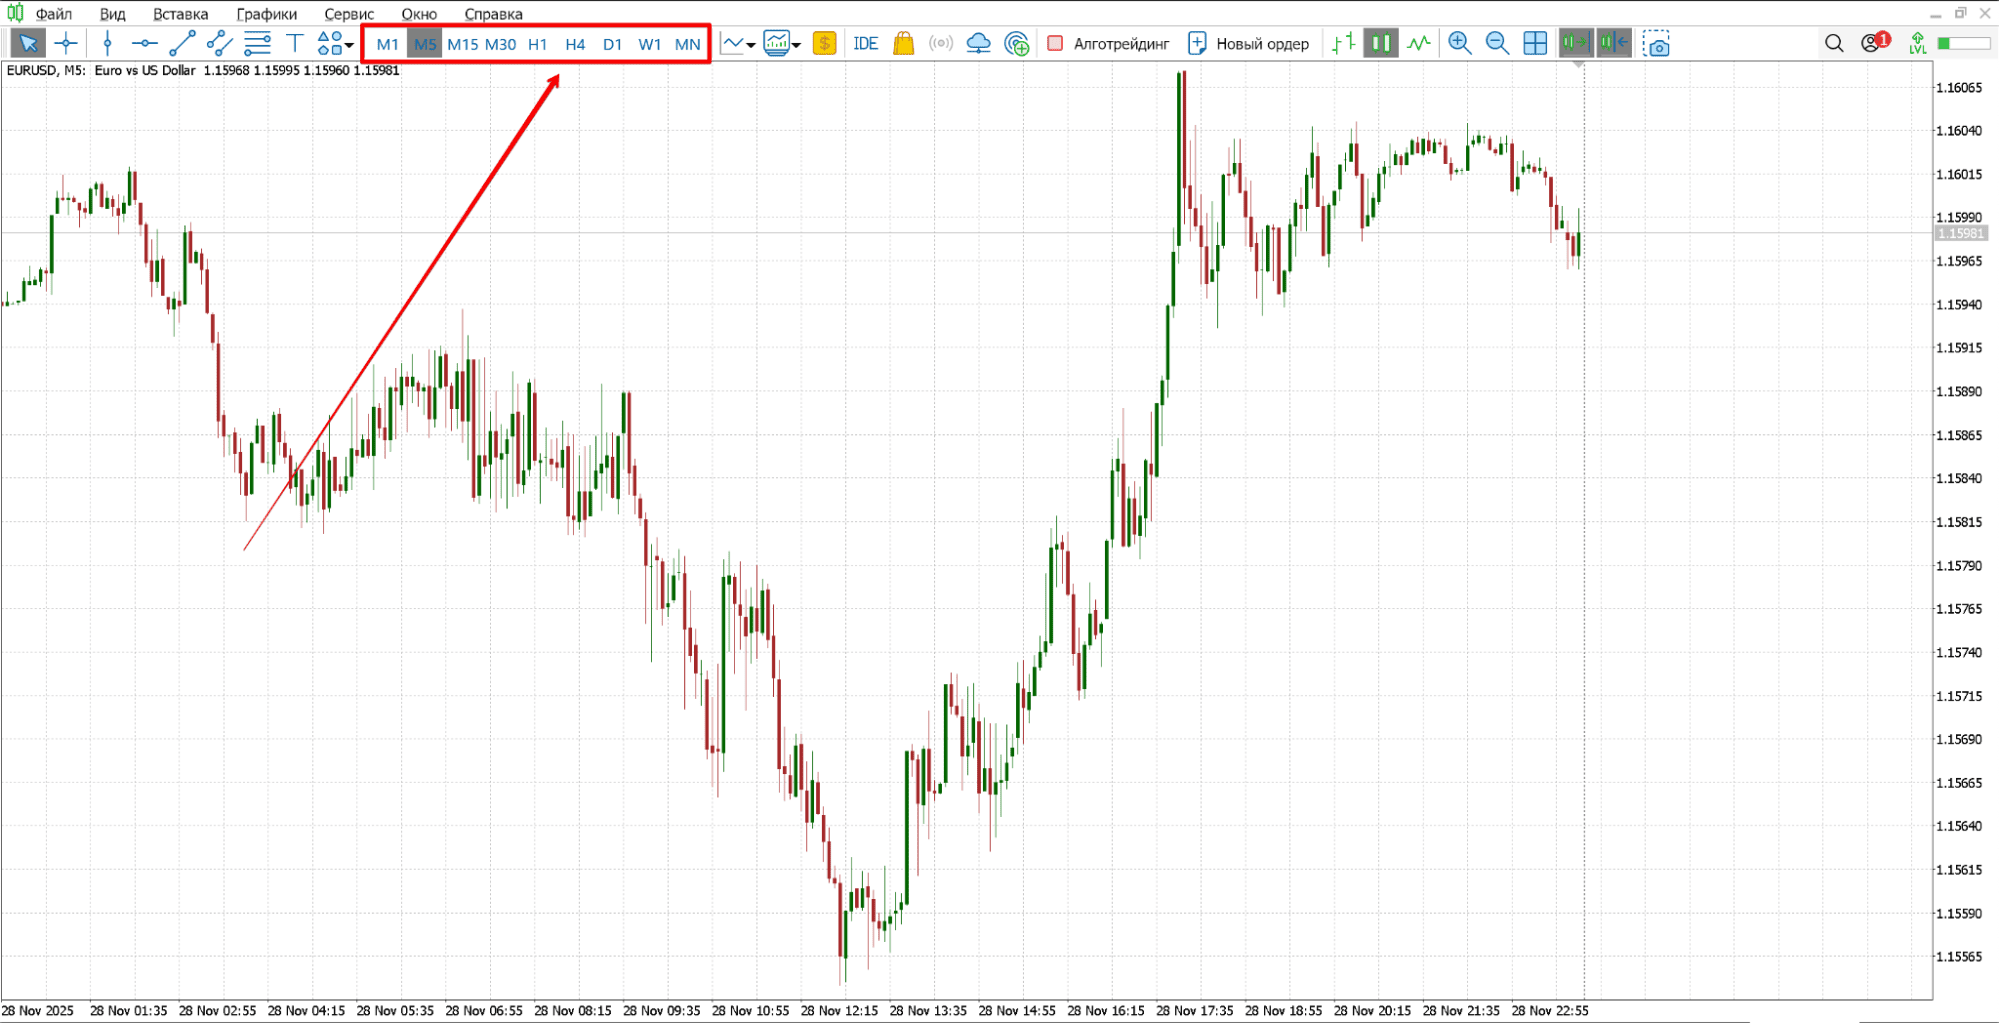Select the cursor arrow tool
The height and width of the screenshot is (1023, 1999).
click(27, 43)
